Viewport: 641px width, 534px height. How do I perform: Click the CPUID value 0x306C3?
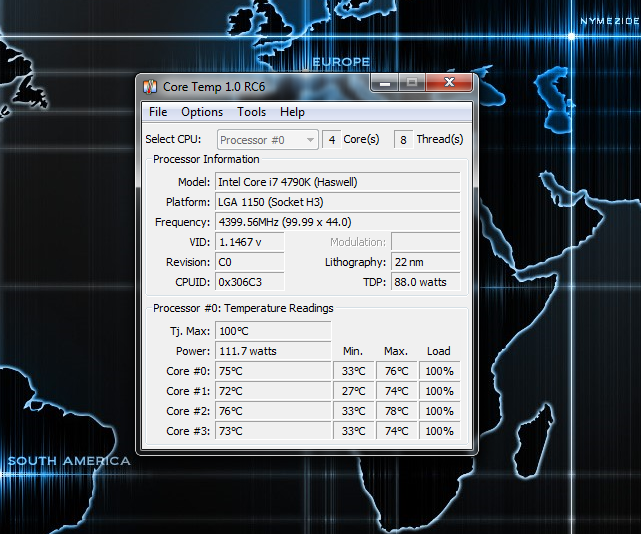point(250,282)
